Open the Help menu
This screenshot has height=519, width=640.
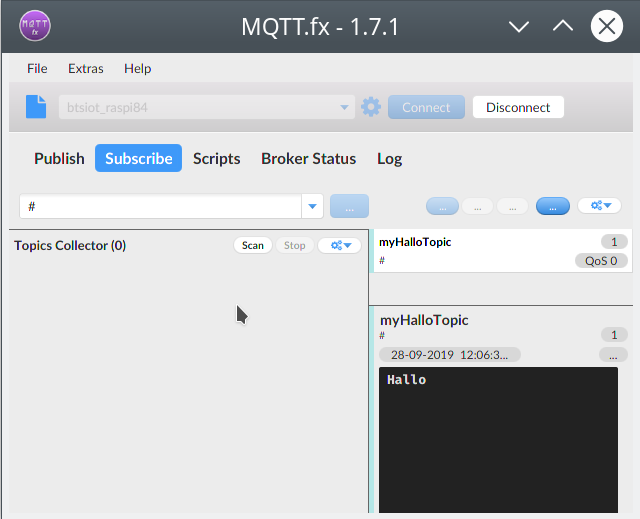click(138, 69)
